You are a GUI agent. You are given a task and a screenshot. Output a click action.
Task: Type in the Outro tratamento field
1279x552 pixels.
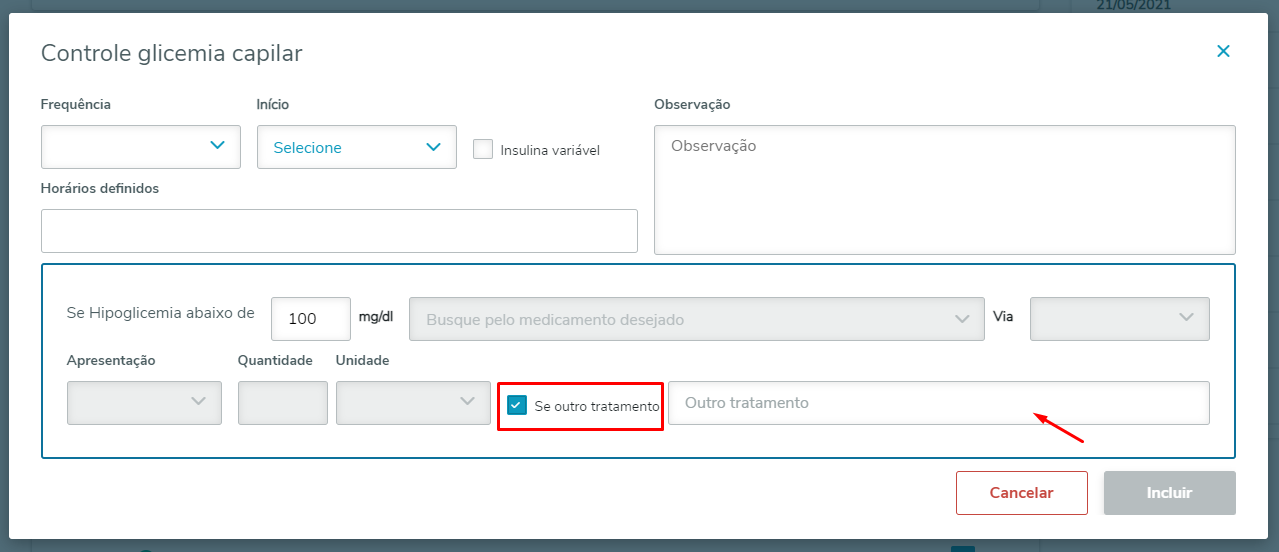coord(938,403)
